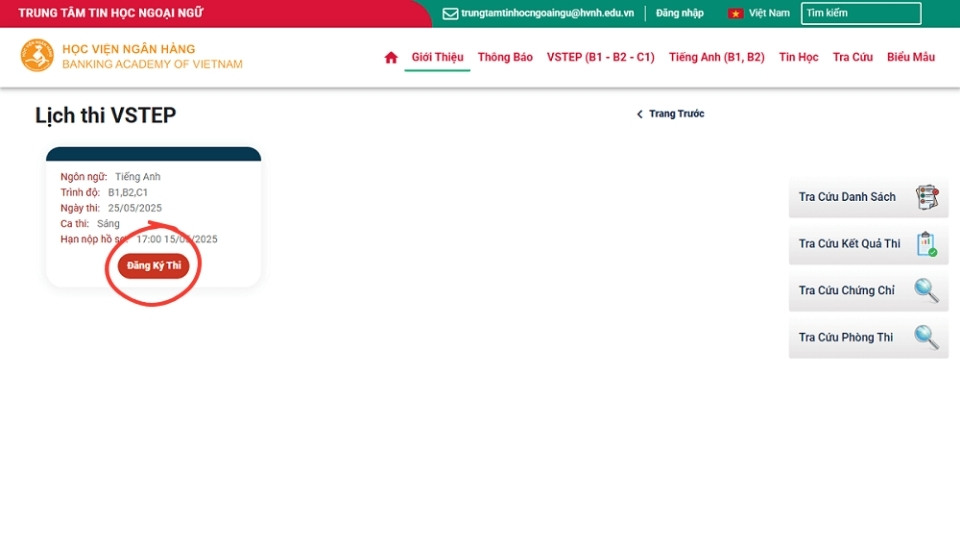960x540 pixels.
Task: Click the Tra Cứu Danh Sách checklist icon
Action: (927, 197)
